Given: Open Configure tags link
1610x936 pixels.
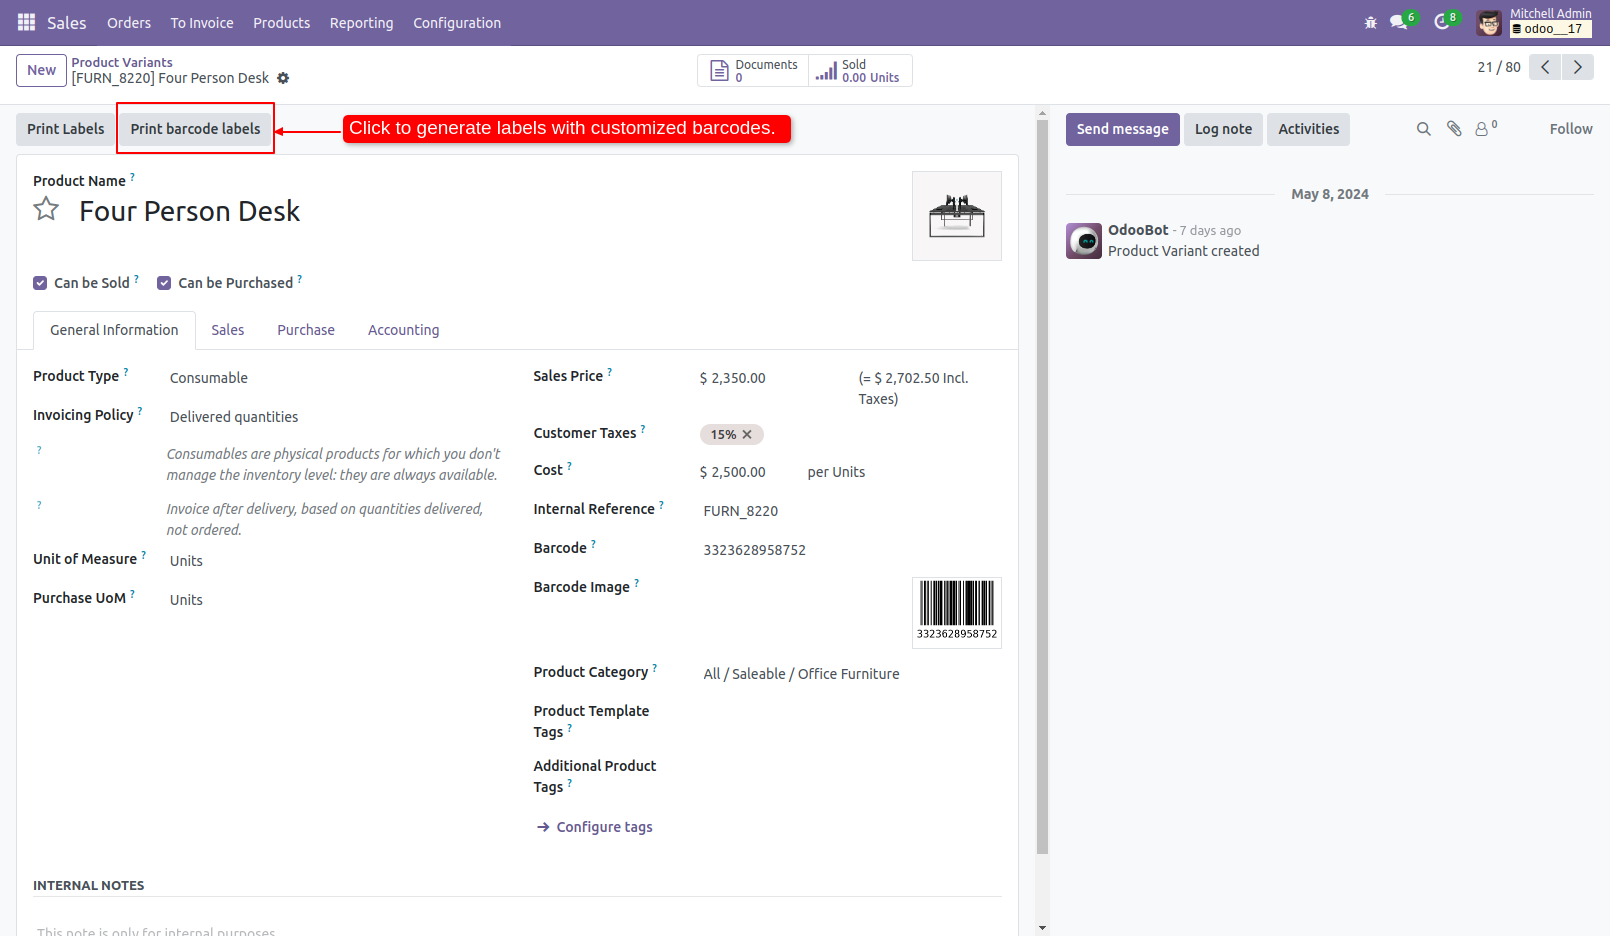Looking at the screenshot, I should coord(603,827).
